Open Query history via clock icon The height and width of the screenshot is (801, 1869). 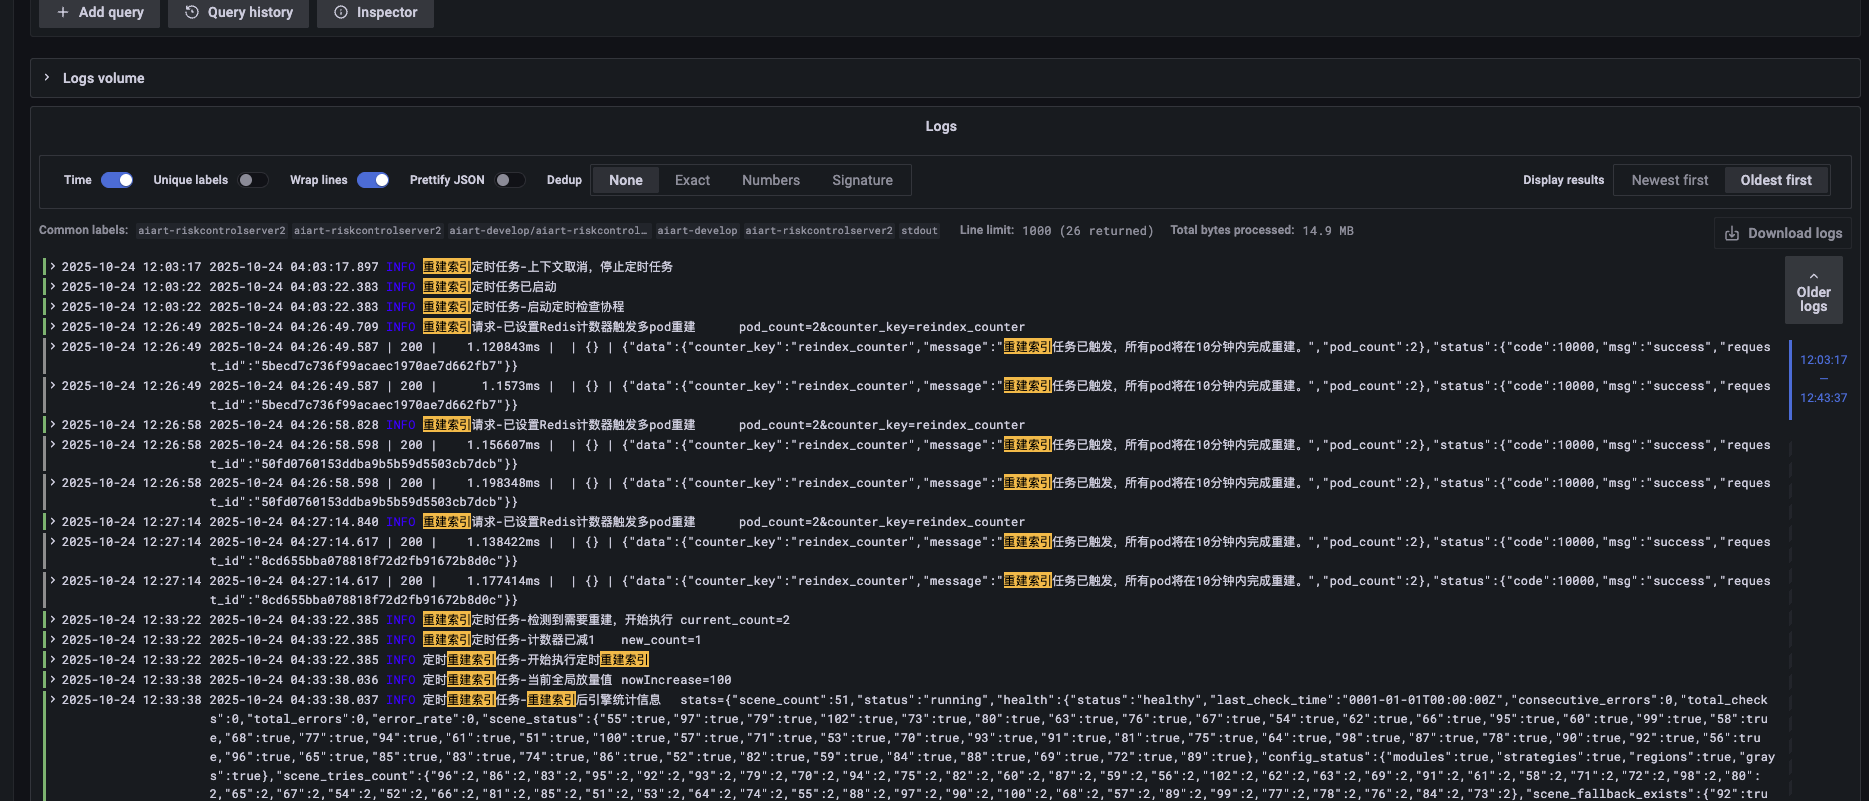click(192, 12)
